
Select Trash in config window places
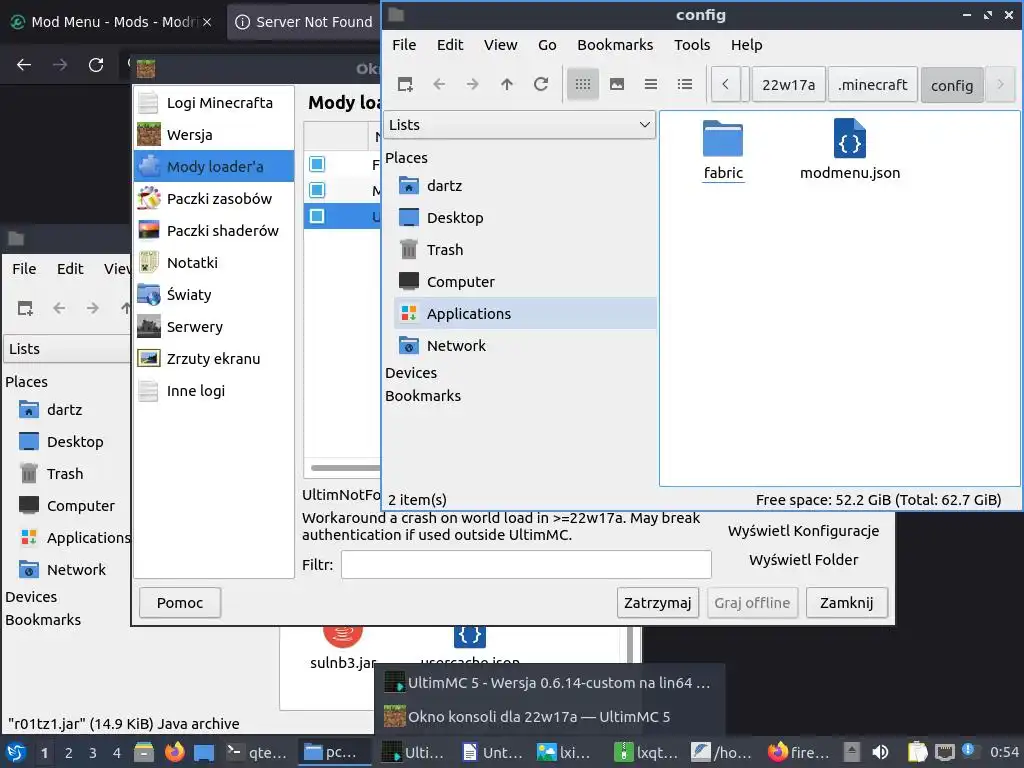coord(525,249)
